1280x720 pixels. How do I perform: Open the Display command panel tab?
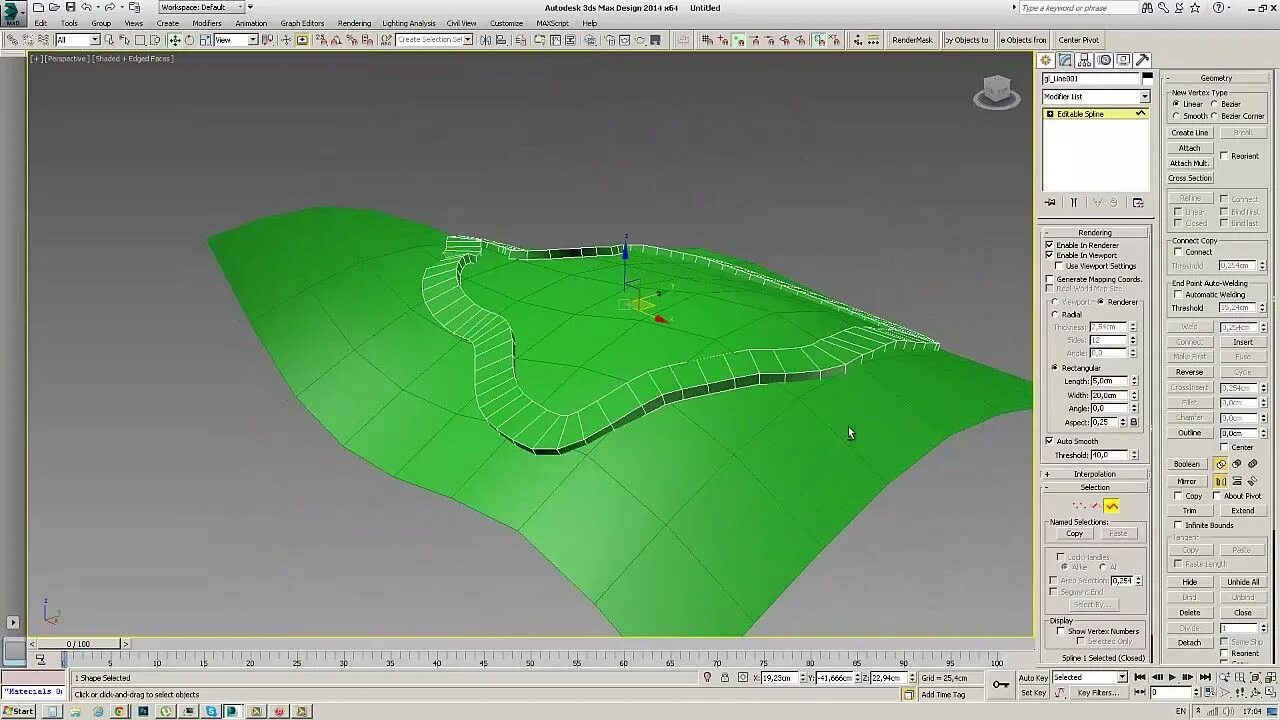click(x=1123, y=60)
